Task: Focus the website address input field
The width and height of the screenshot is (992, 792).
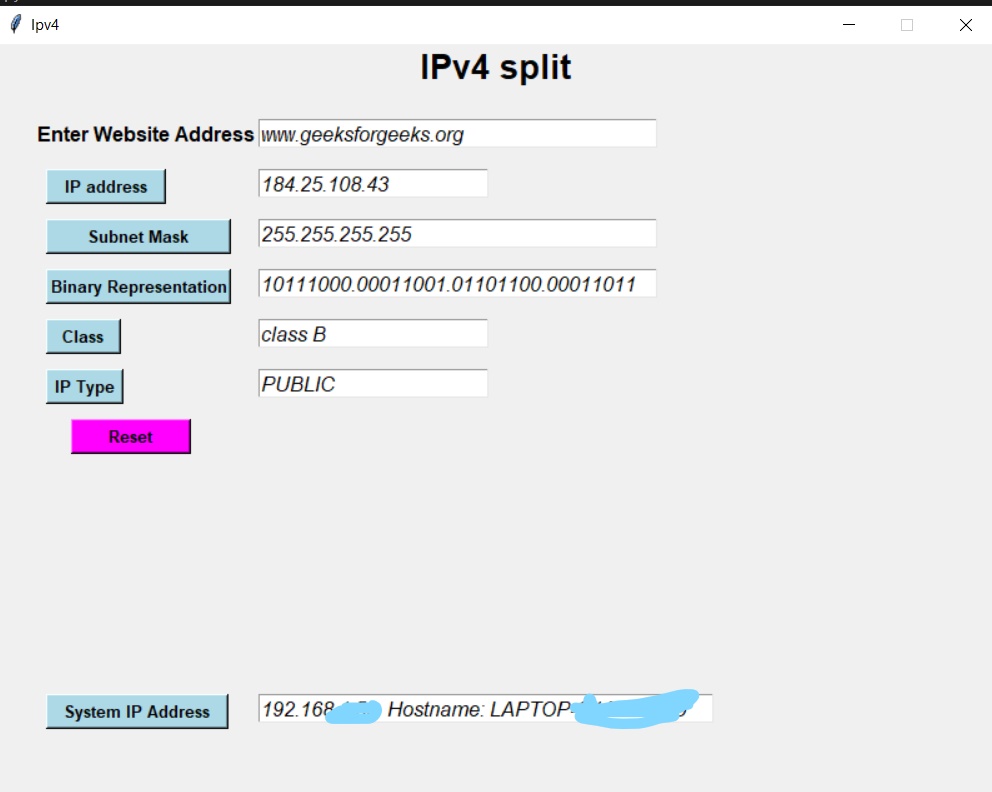Action: pyautogui.click(x=457, y=133)
